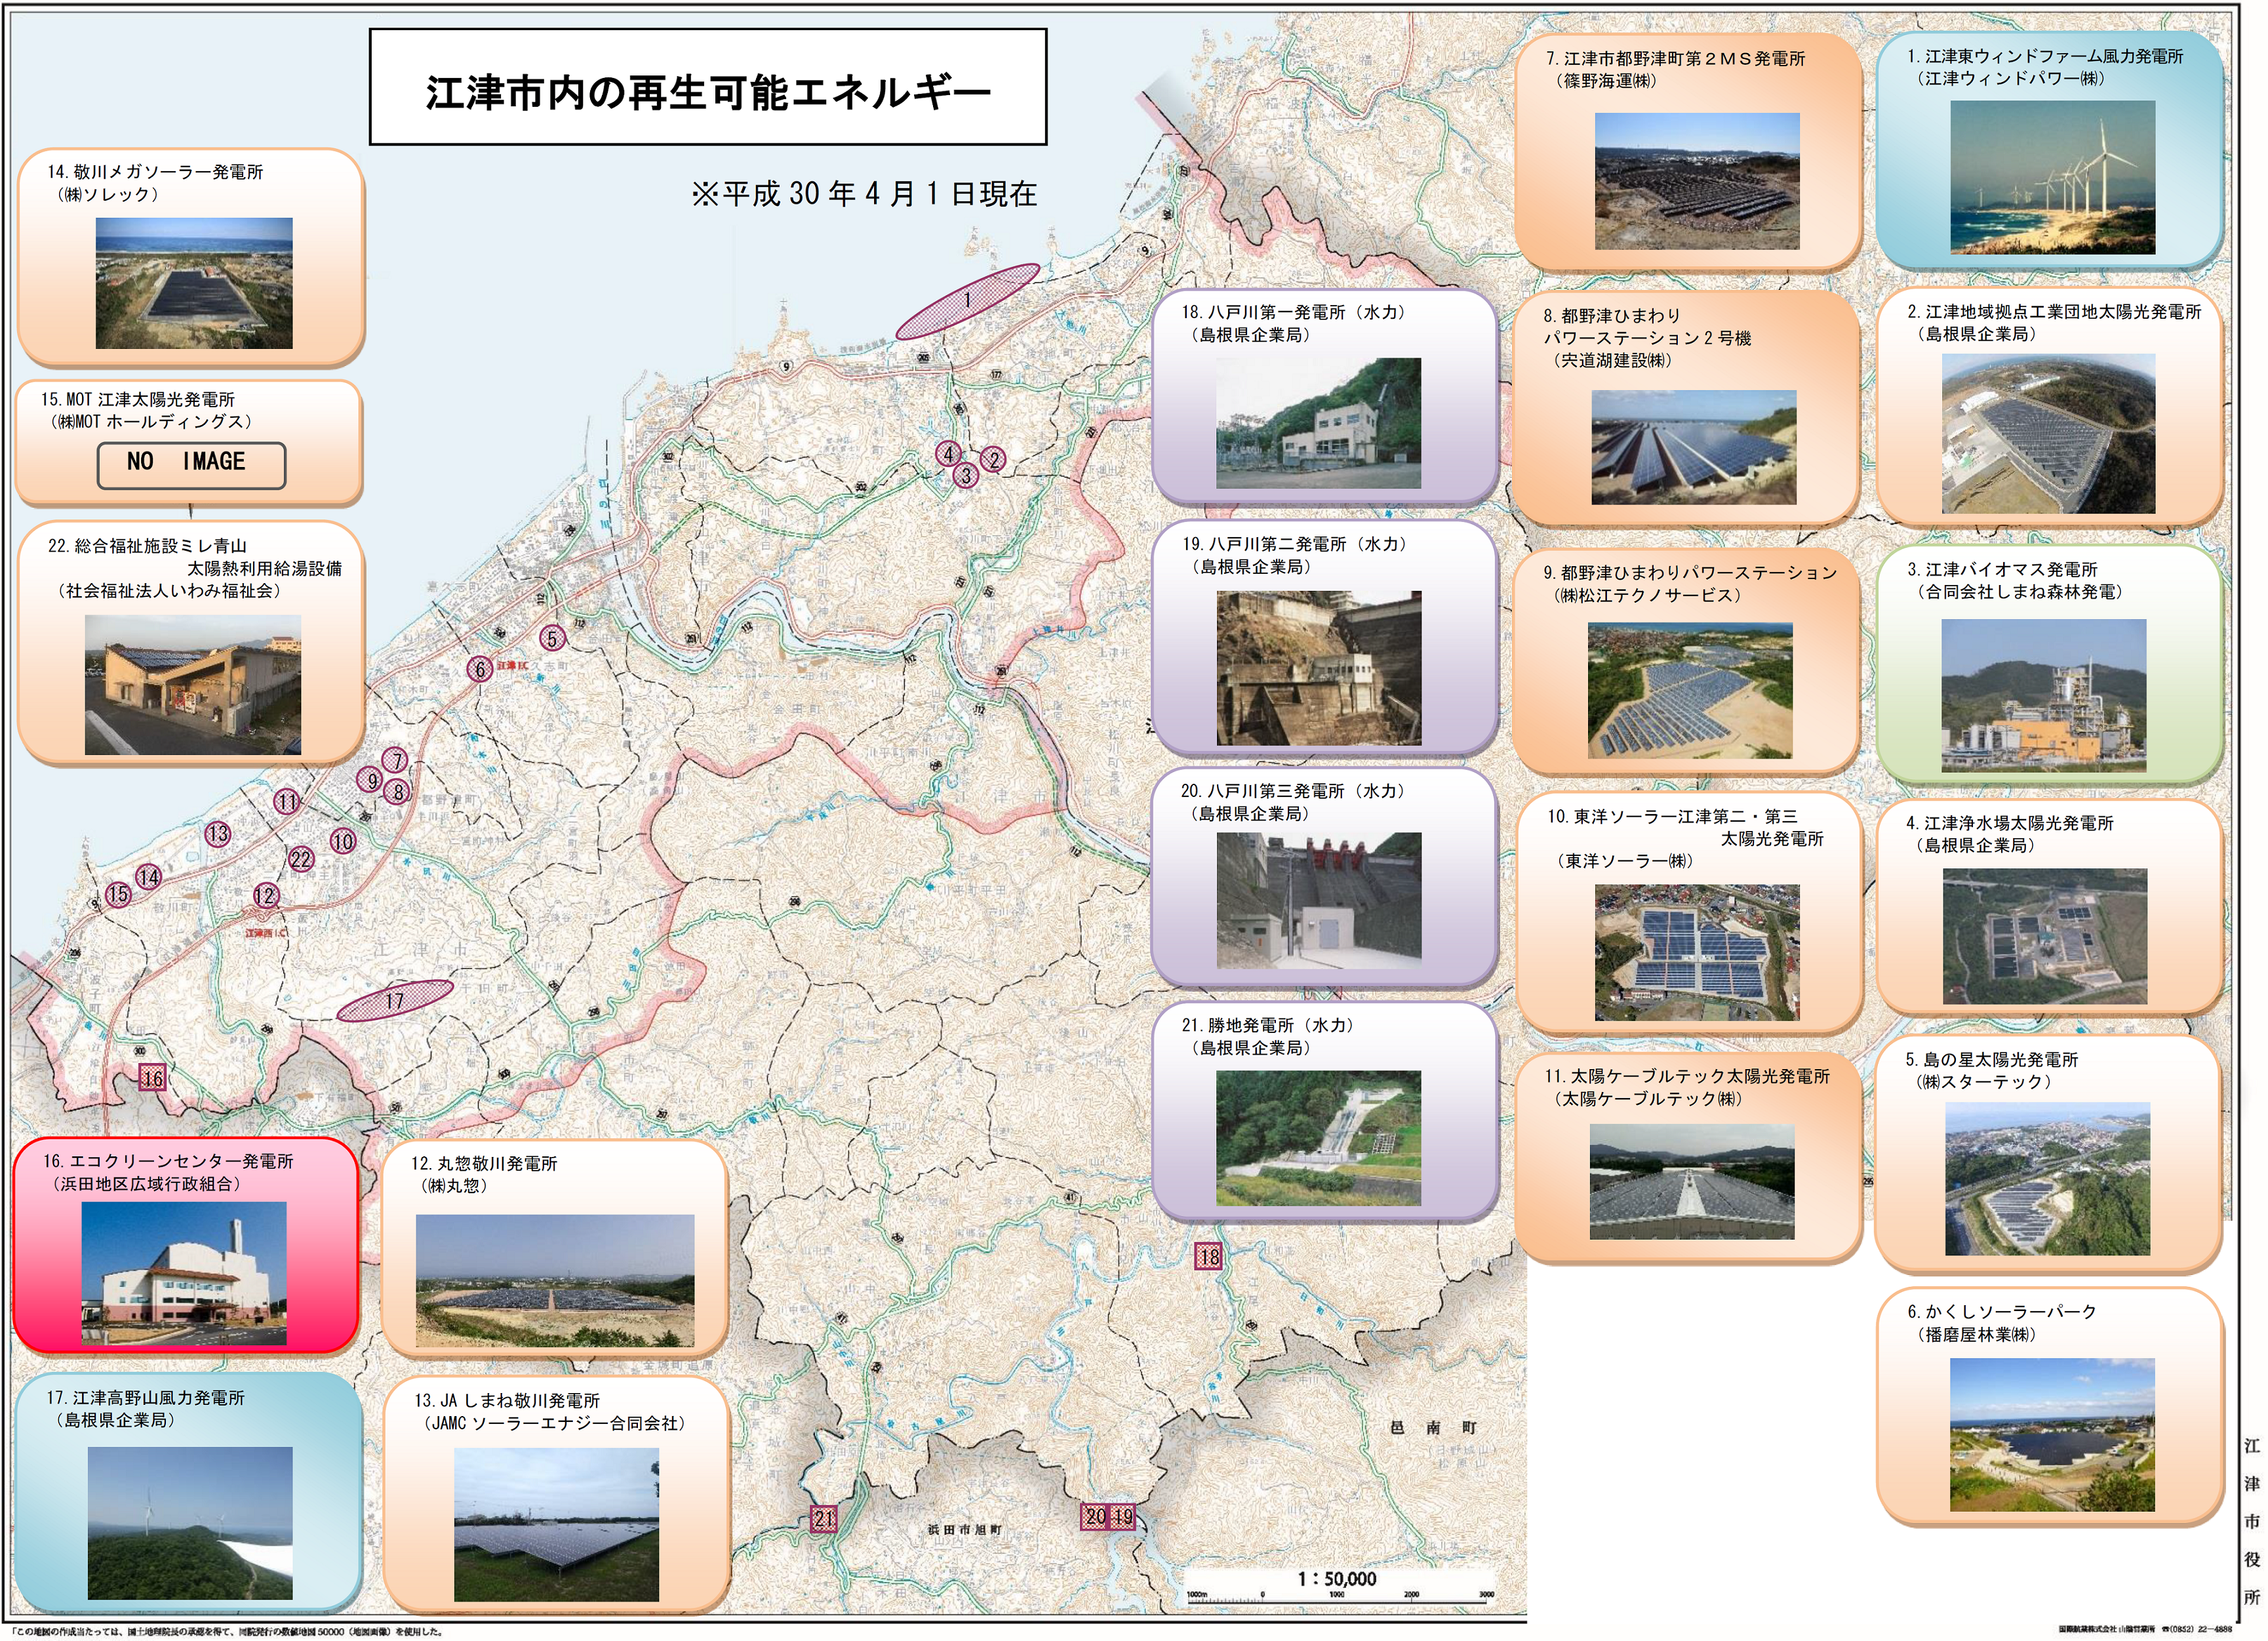Open the 太陽ケーブルテック photo in card 11
The height and width of the screenshot is (1641, 2268).
pos(1692,1182)
